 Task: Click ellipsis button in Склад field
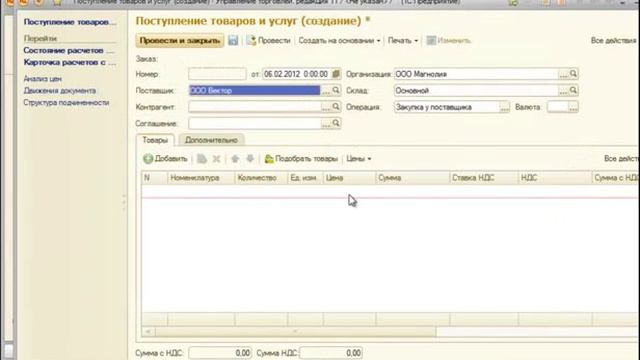tap(563, 91)
